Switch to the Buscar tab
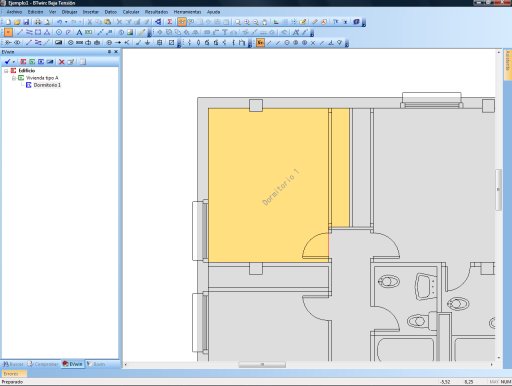Screen dimensions: 512x386 (13, 364)
